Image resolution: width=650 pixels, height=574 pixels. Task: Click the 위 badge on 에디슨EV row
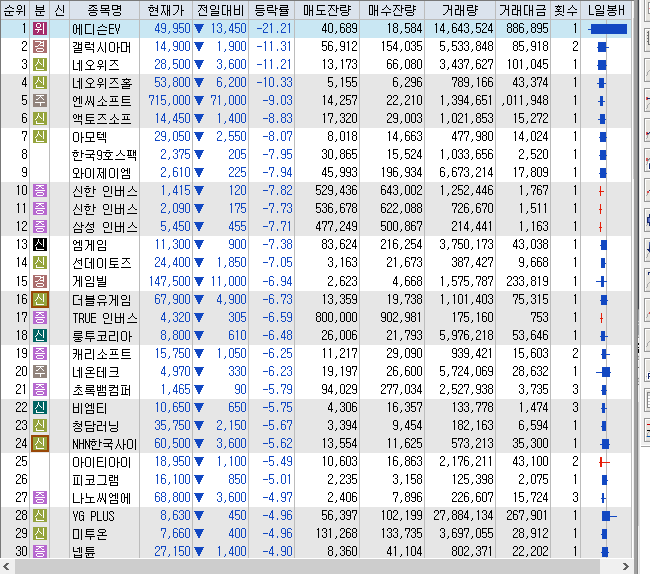coord(40,29)
